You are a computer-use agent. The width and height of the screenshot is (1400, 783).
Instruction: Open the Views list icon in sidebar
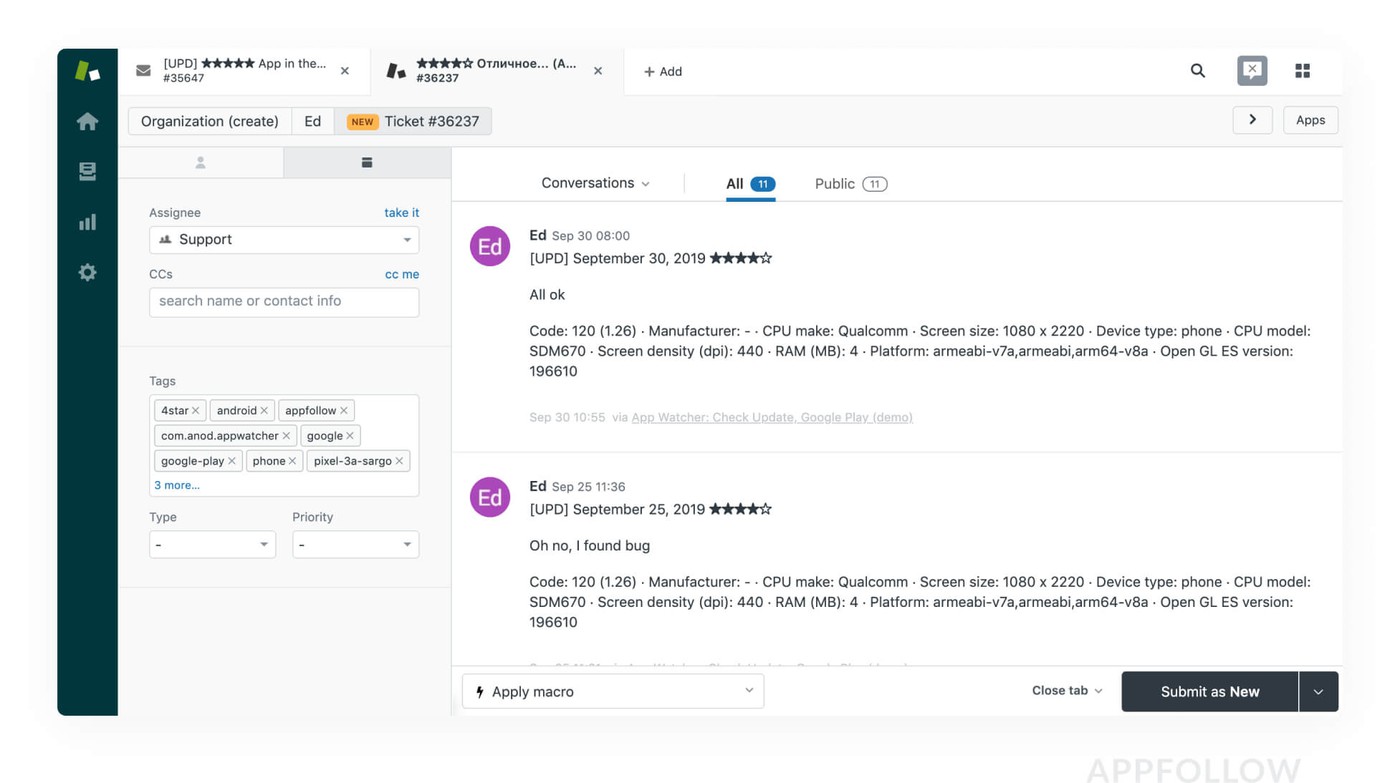[x=88, y=171]
